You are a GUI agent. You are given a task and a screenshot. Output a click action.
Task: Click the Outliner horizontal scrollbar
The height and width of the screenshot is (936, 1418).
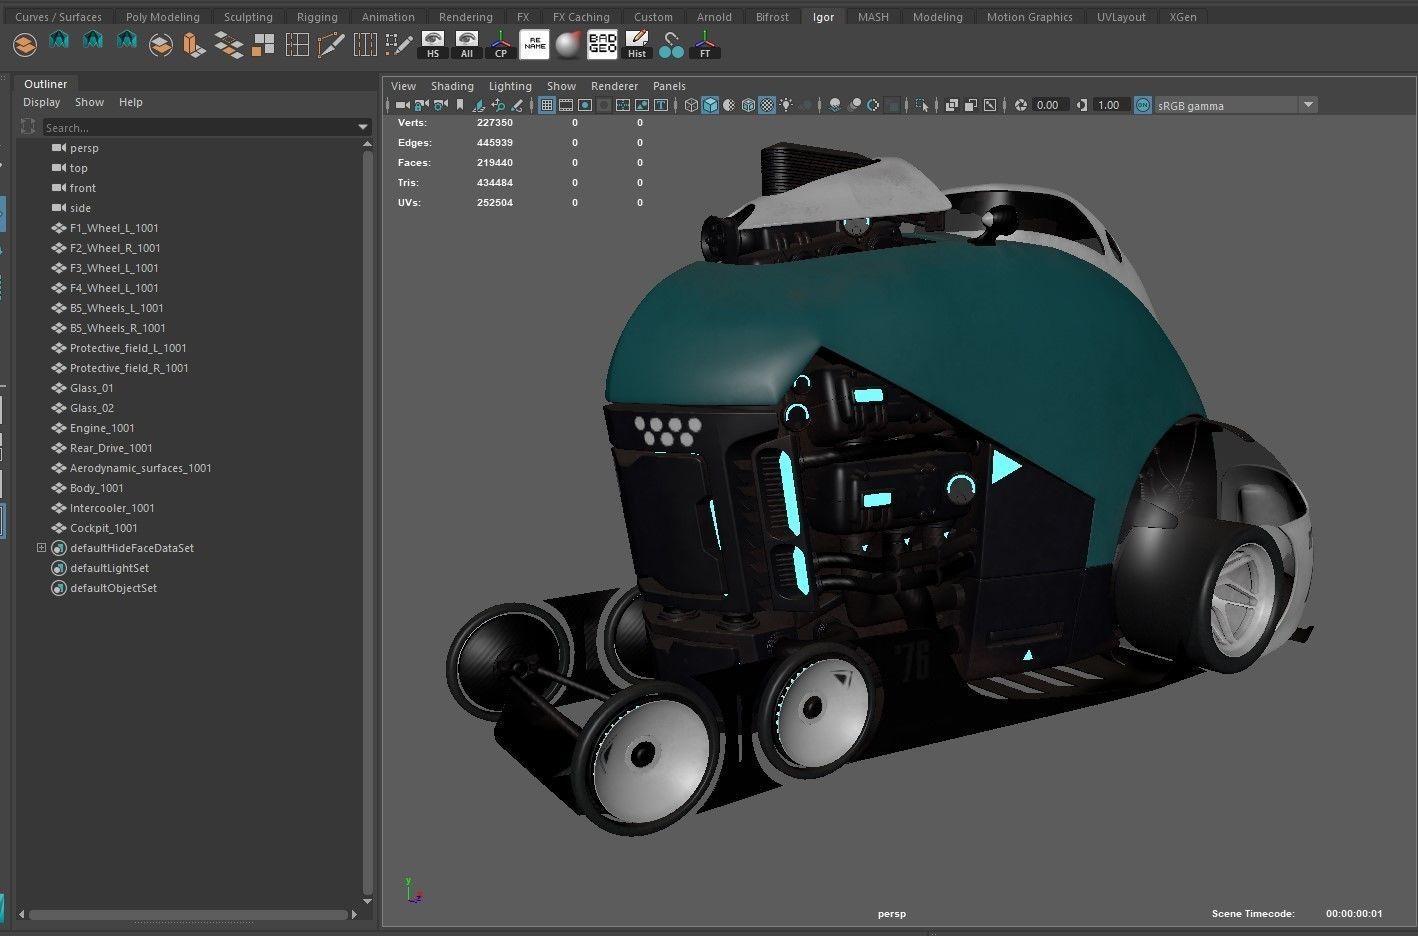click(x=187, y=914)
